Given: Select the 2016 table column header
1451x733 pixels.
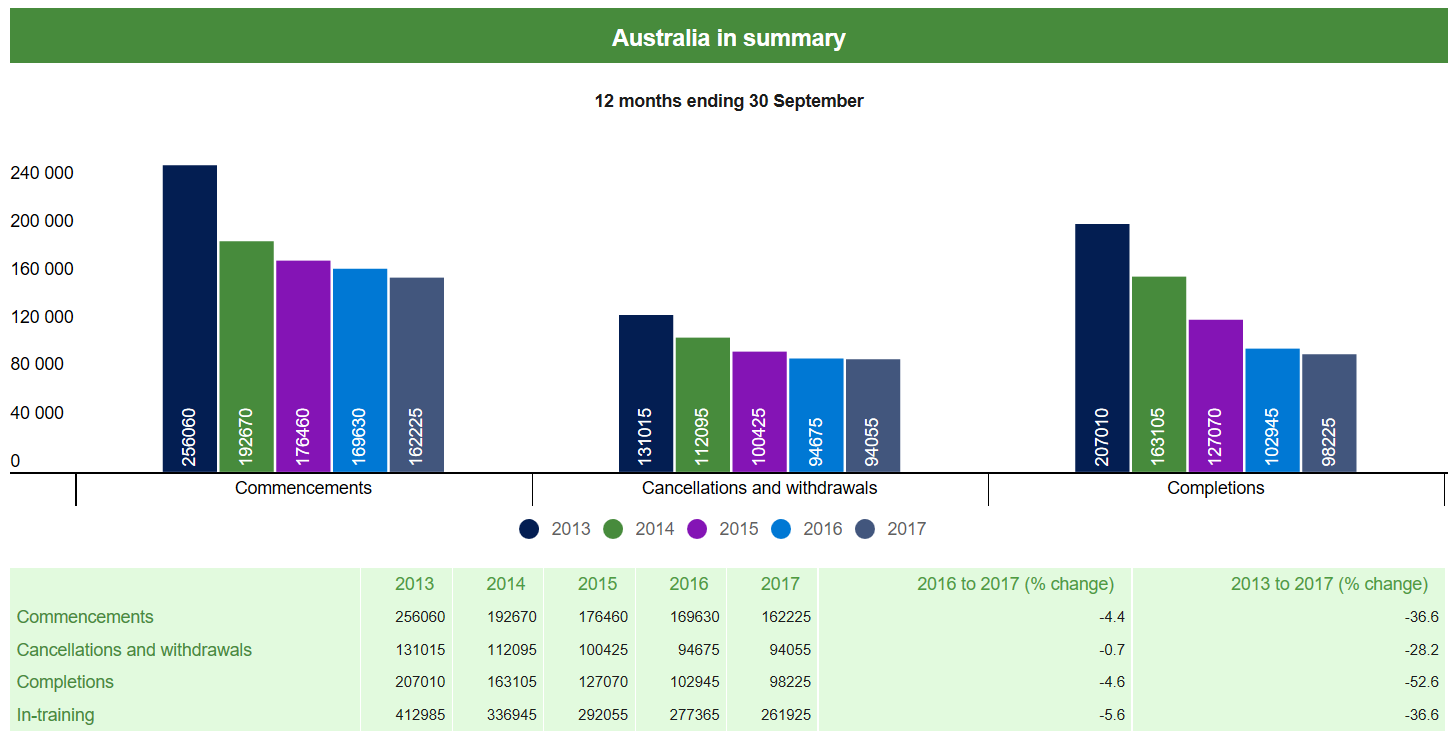Looking at the screenshot, I should [x=689, y=584].
